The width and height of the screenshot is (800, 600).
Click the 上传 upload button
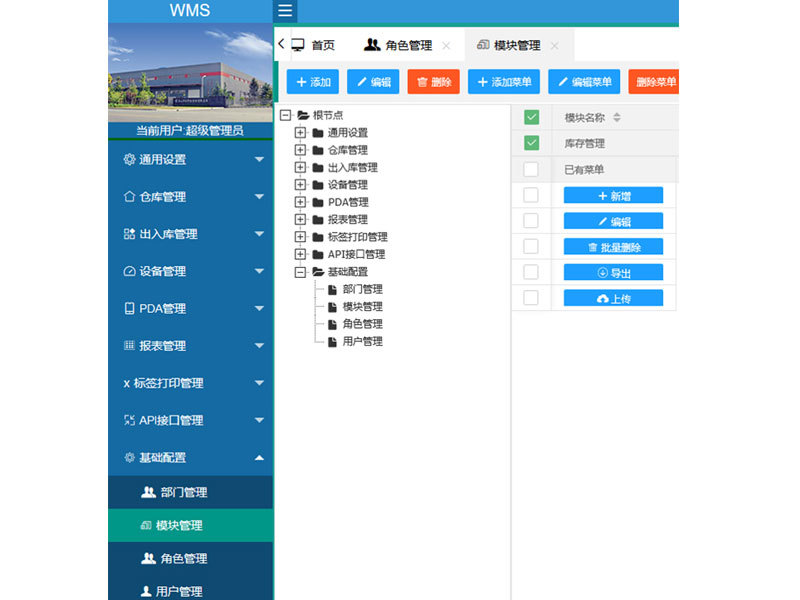613,298
